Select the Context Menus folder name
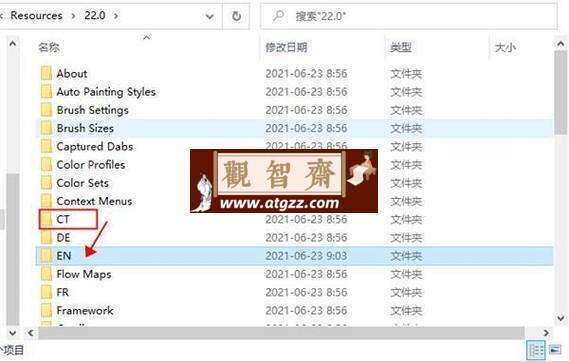Screen dimensions: 569x362 (x=94, y=201)
